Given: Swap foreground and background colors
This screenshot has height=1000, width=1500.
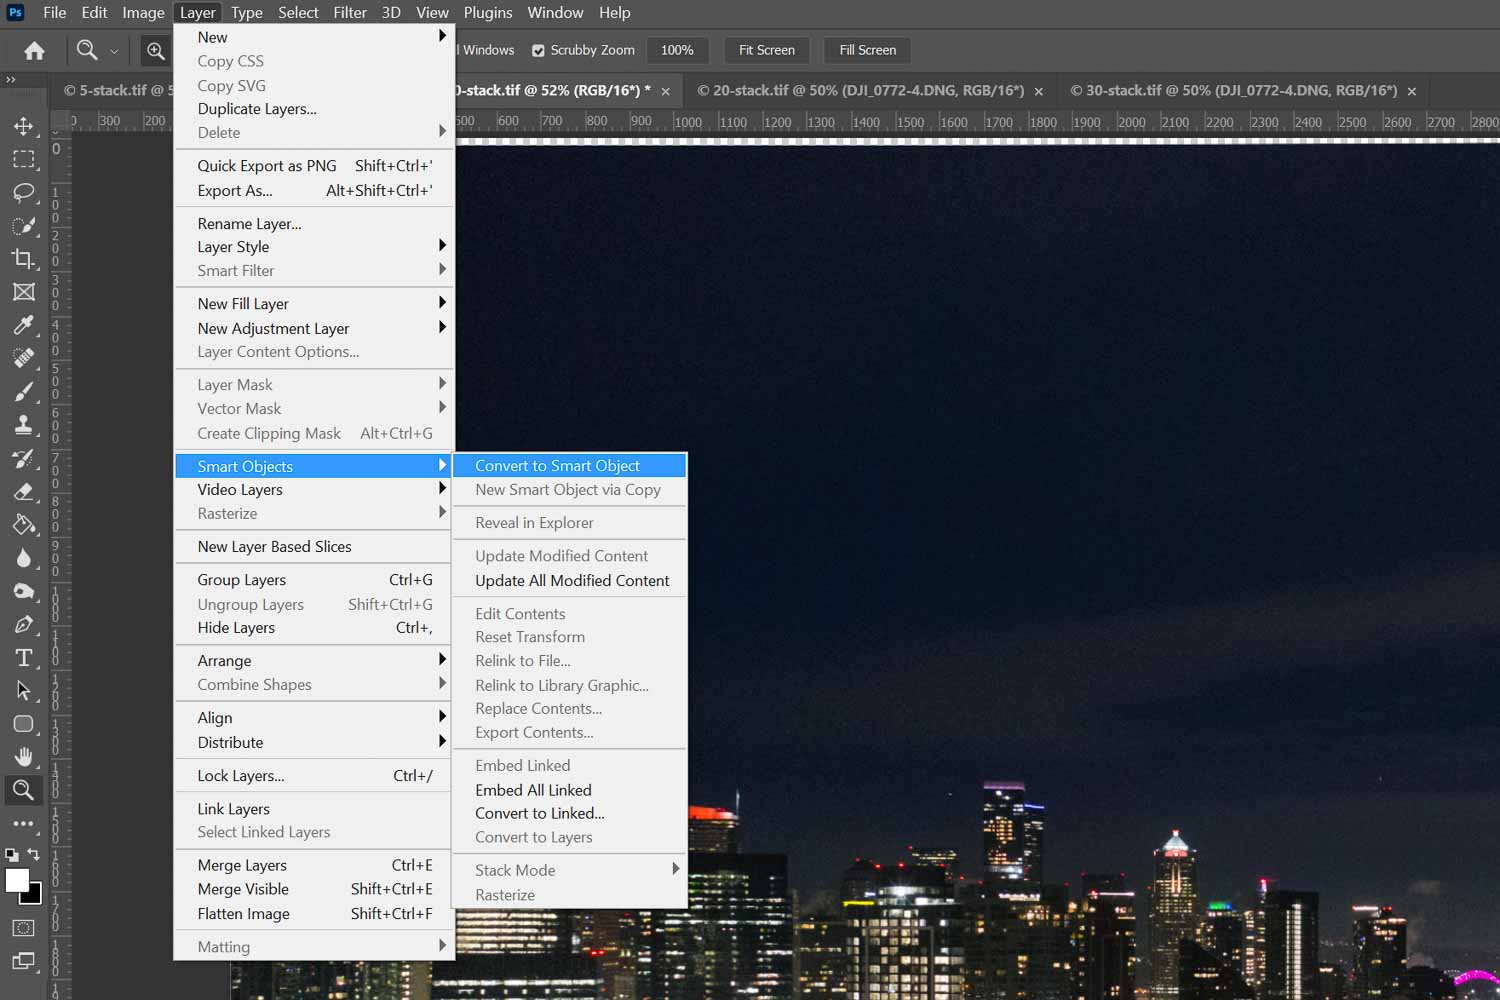Looking at the screenshot, I should [34, 854].
